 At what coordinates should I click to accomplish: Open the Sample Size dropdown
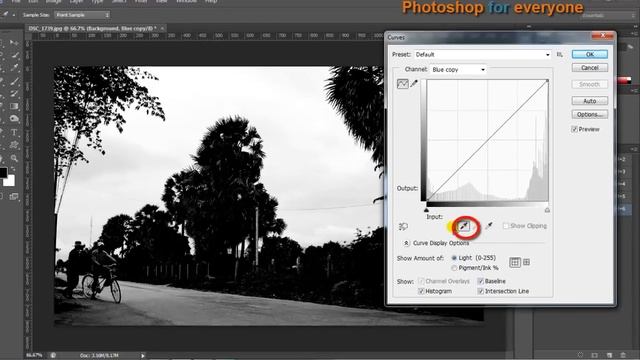82,15
